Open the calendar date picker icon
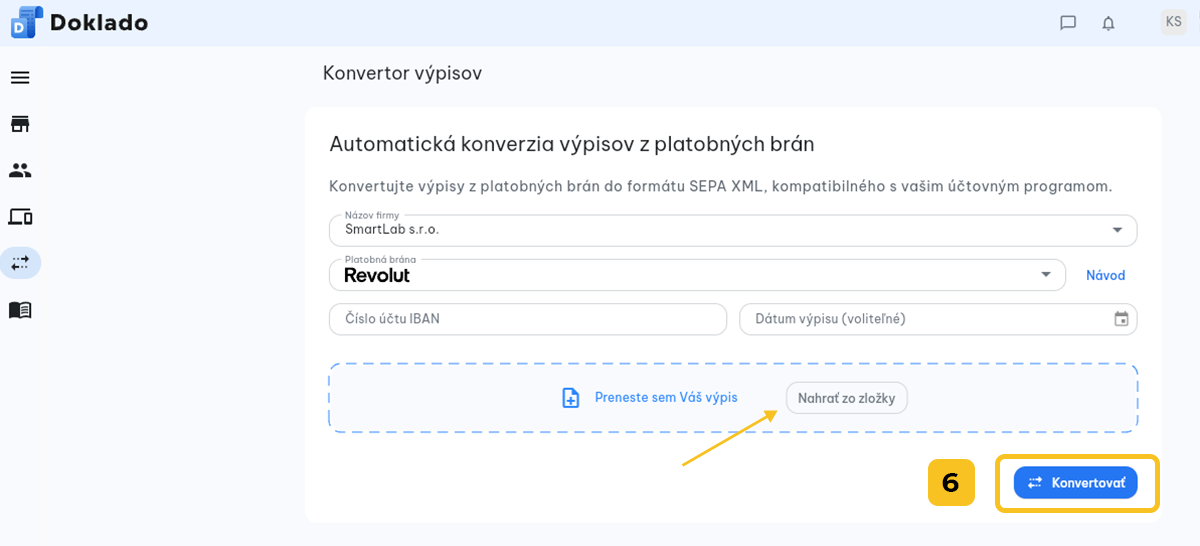 click(x=1121, y=319)
